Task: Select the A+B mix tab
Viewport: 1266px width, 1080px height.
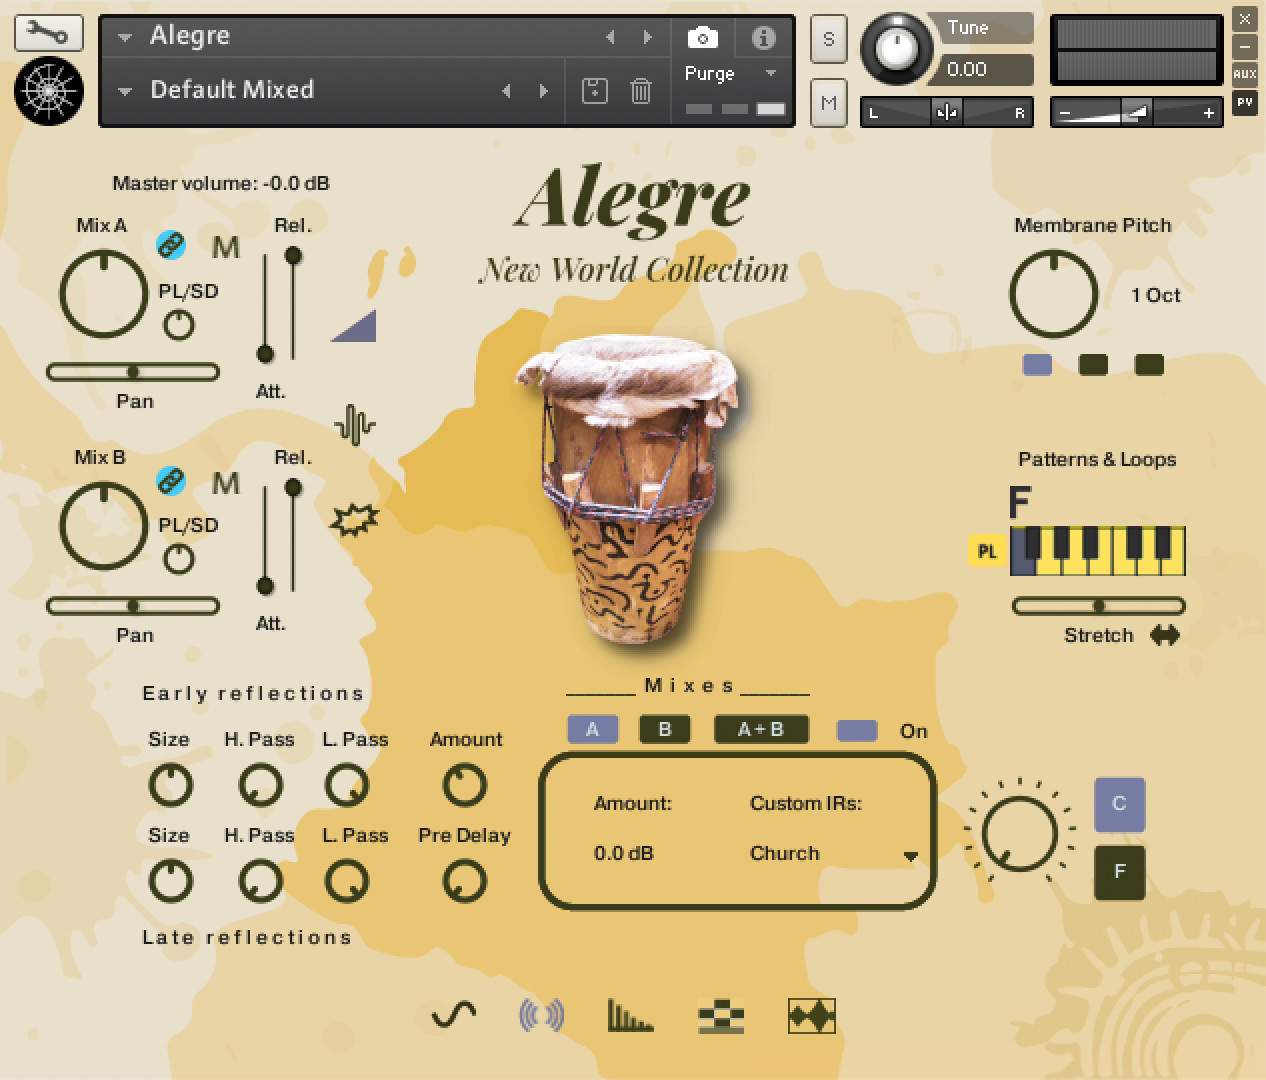Action: [761, 729]
